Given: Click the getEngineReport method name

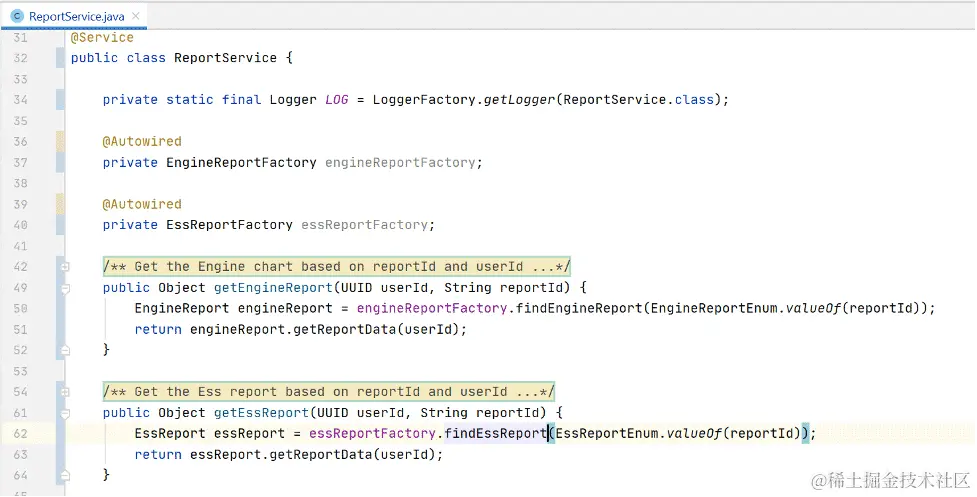Looking at the screenshot, I should pyautogui.click(x=273, y=288).
